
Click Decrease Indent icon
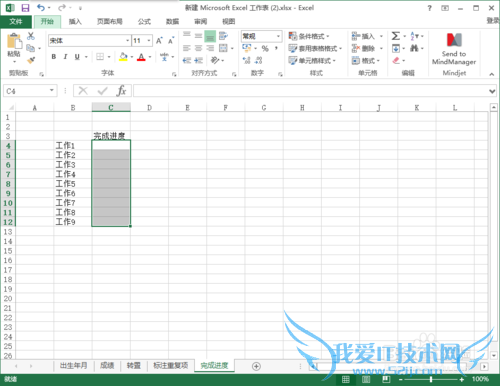point(187,60)
